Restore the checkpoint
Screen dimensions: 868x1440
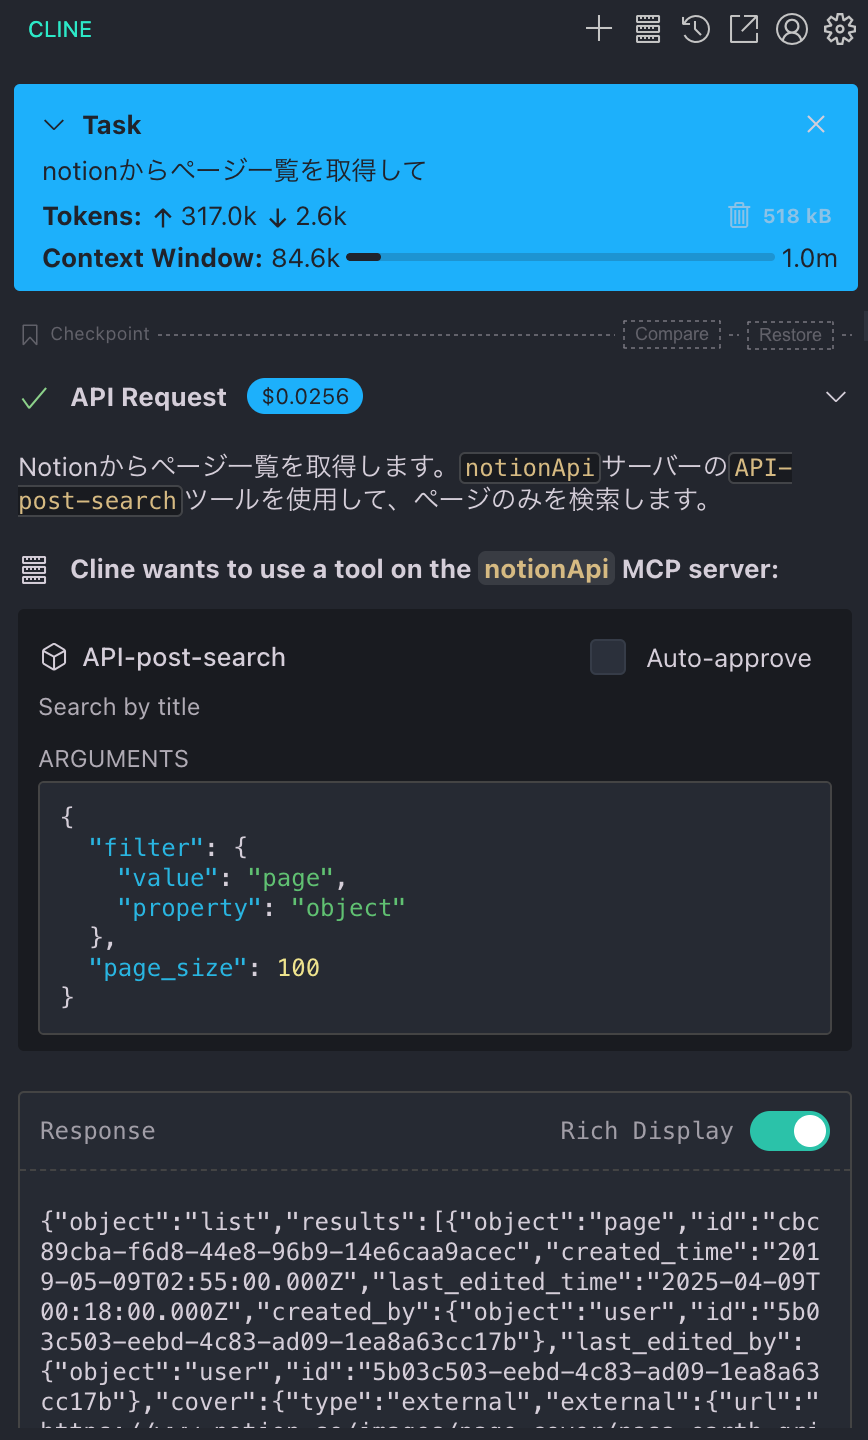pyautogui.click(x=790, y=334)
